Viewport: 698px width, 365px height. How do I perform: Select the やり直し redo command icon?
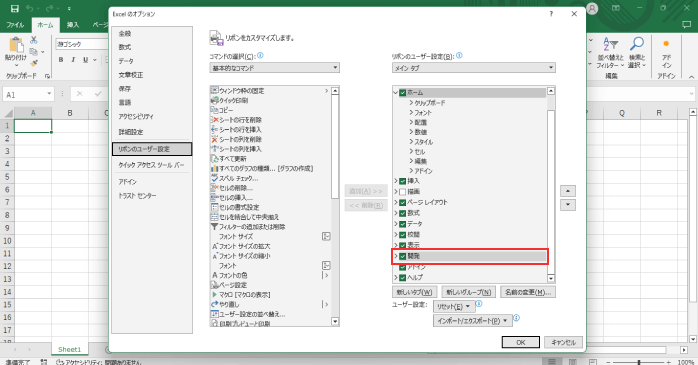click(215, 304)
